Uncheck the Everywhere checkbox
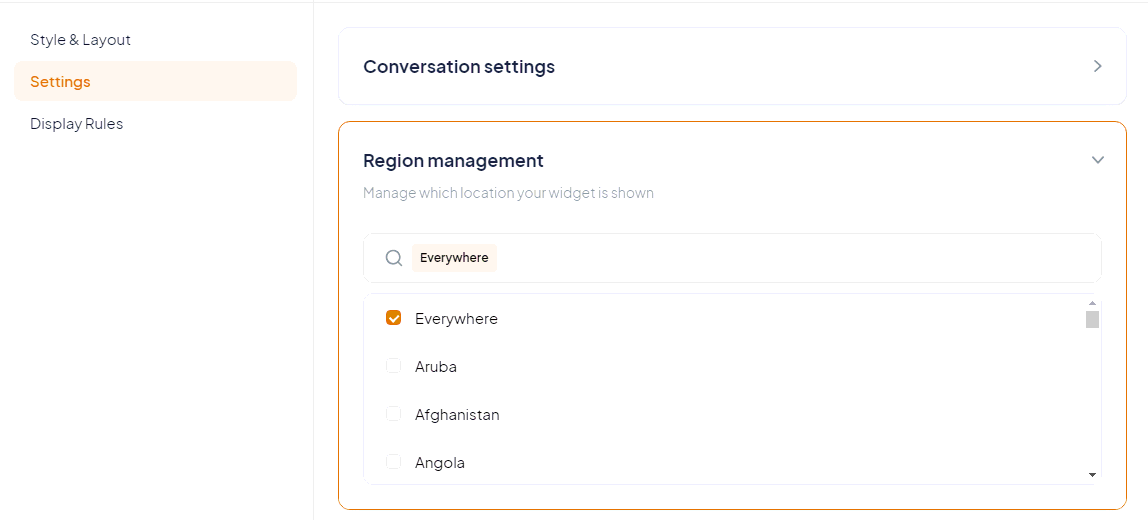 (394, 318)
